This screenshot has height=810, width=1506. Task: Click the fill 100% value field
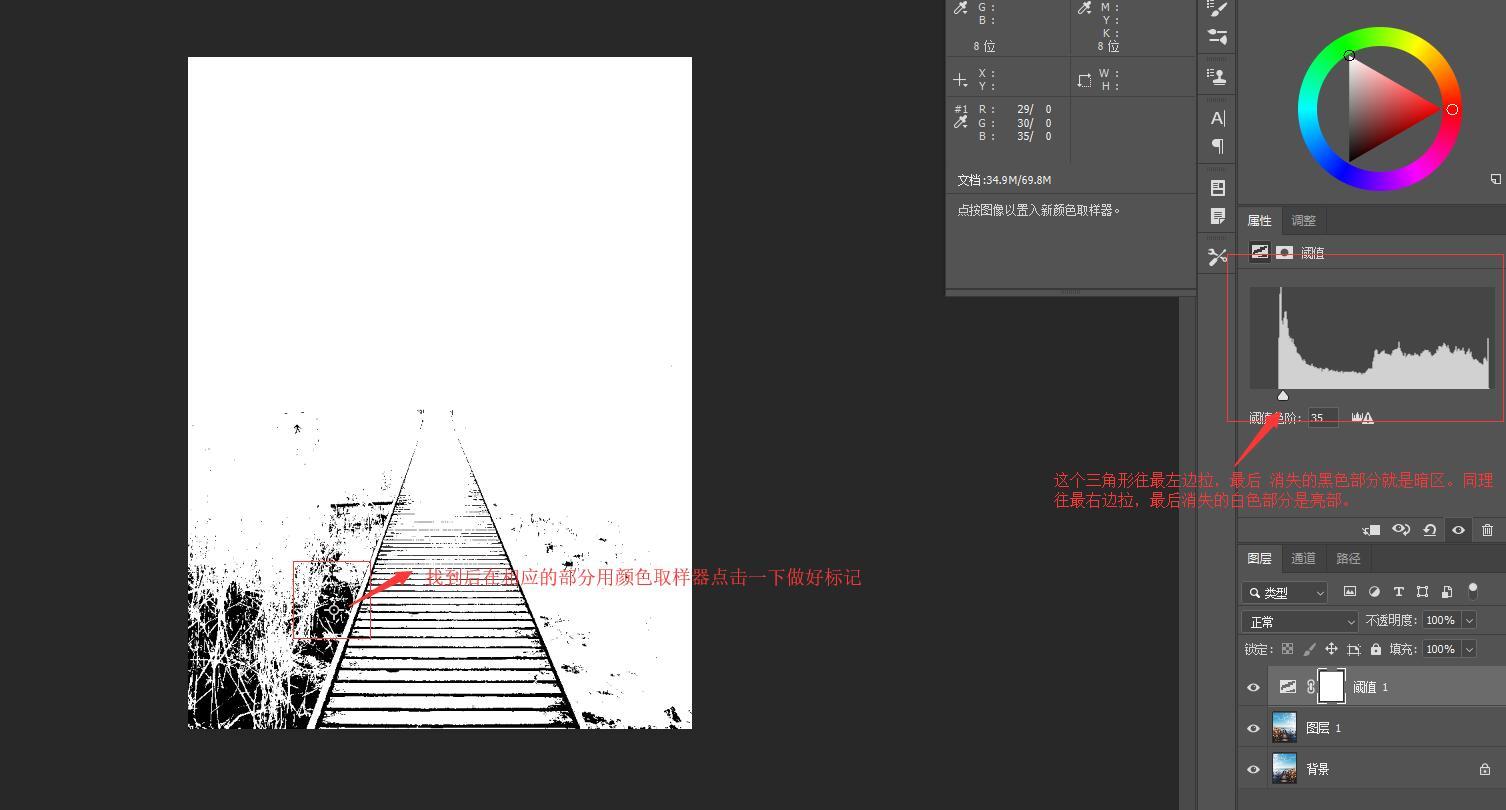1441,650
